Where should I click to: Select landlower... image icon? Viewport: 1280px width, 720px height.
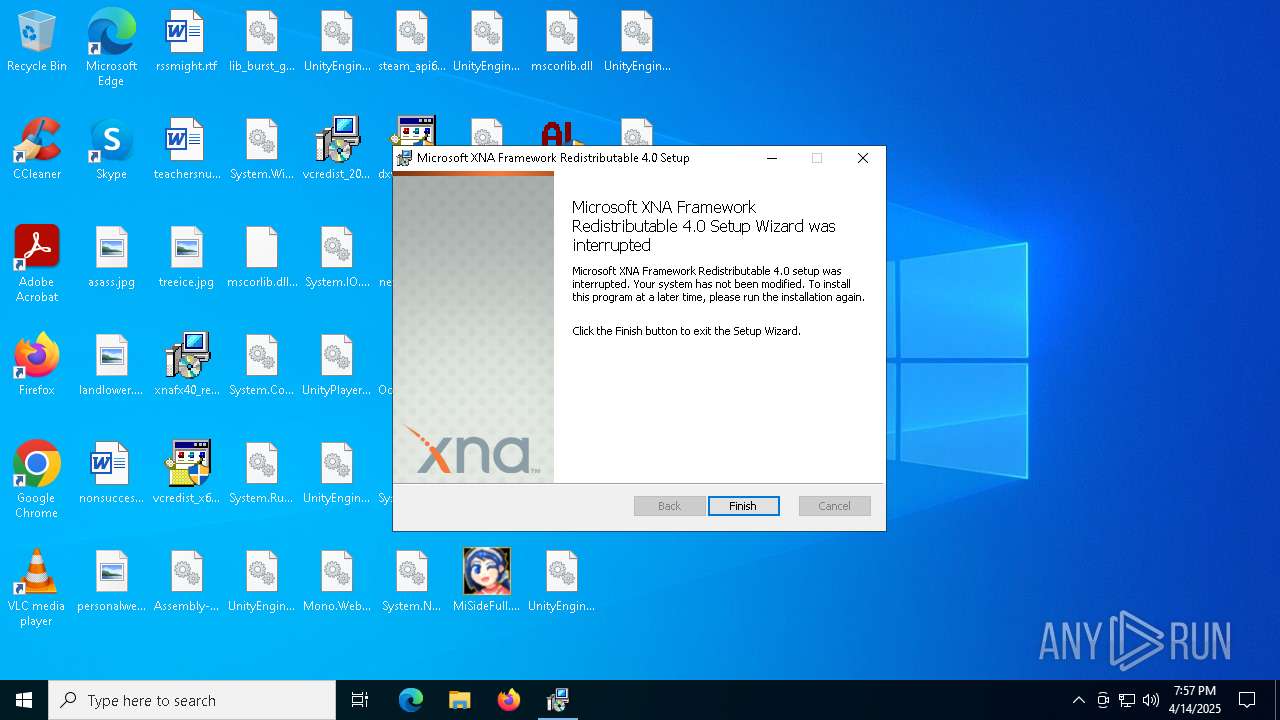tap(111, 366)
